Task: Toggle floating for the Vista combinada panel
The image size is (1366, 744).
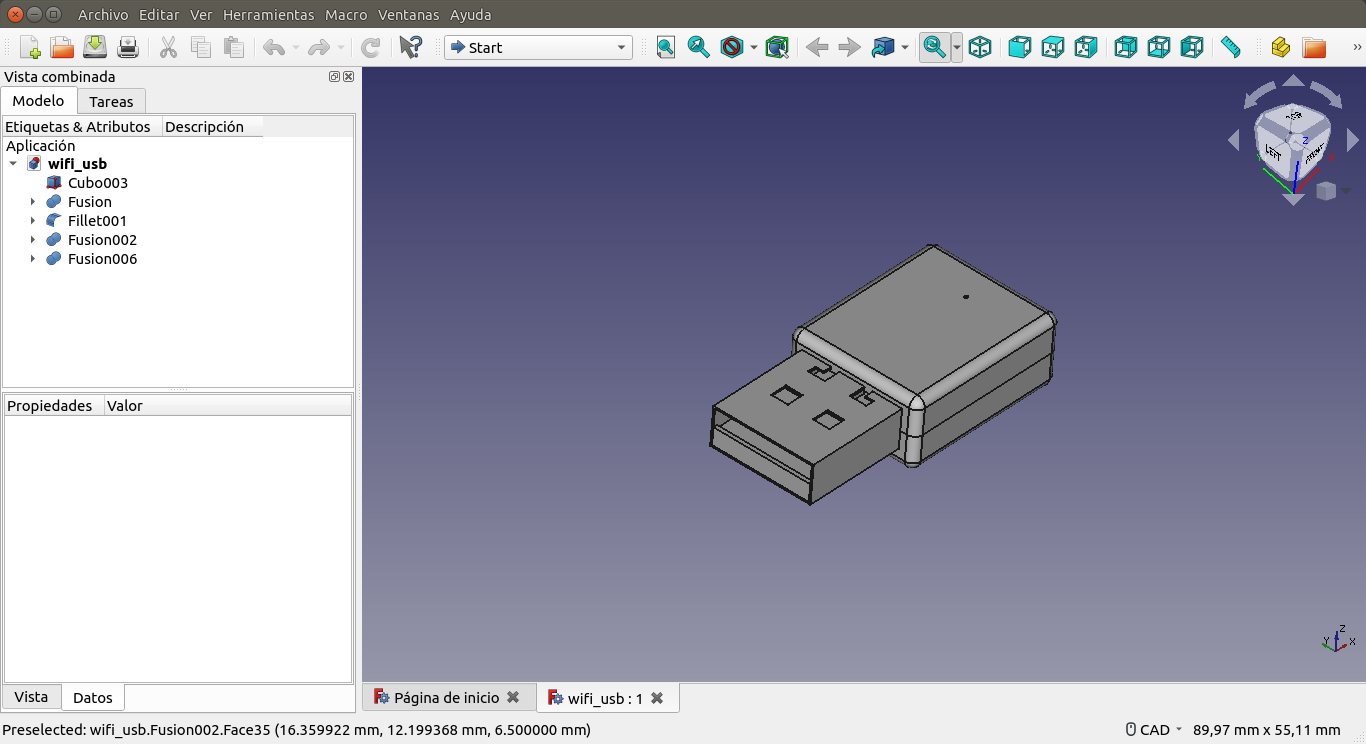Action: [x=334, y=77]
